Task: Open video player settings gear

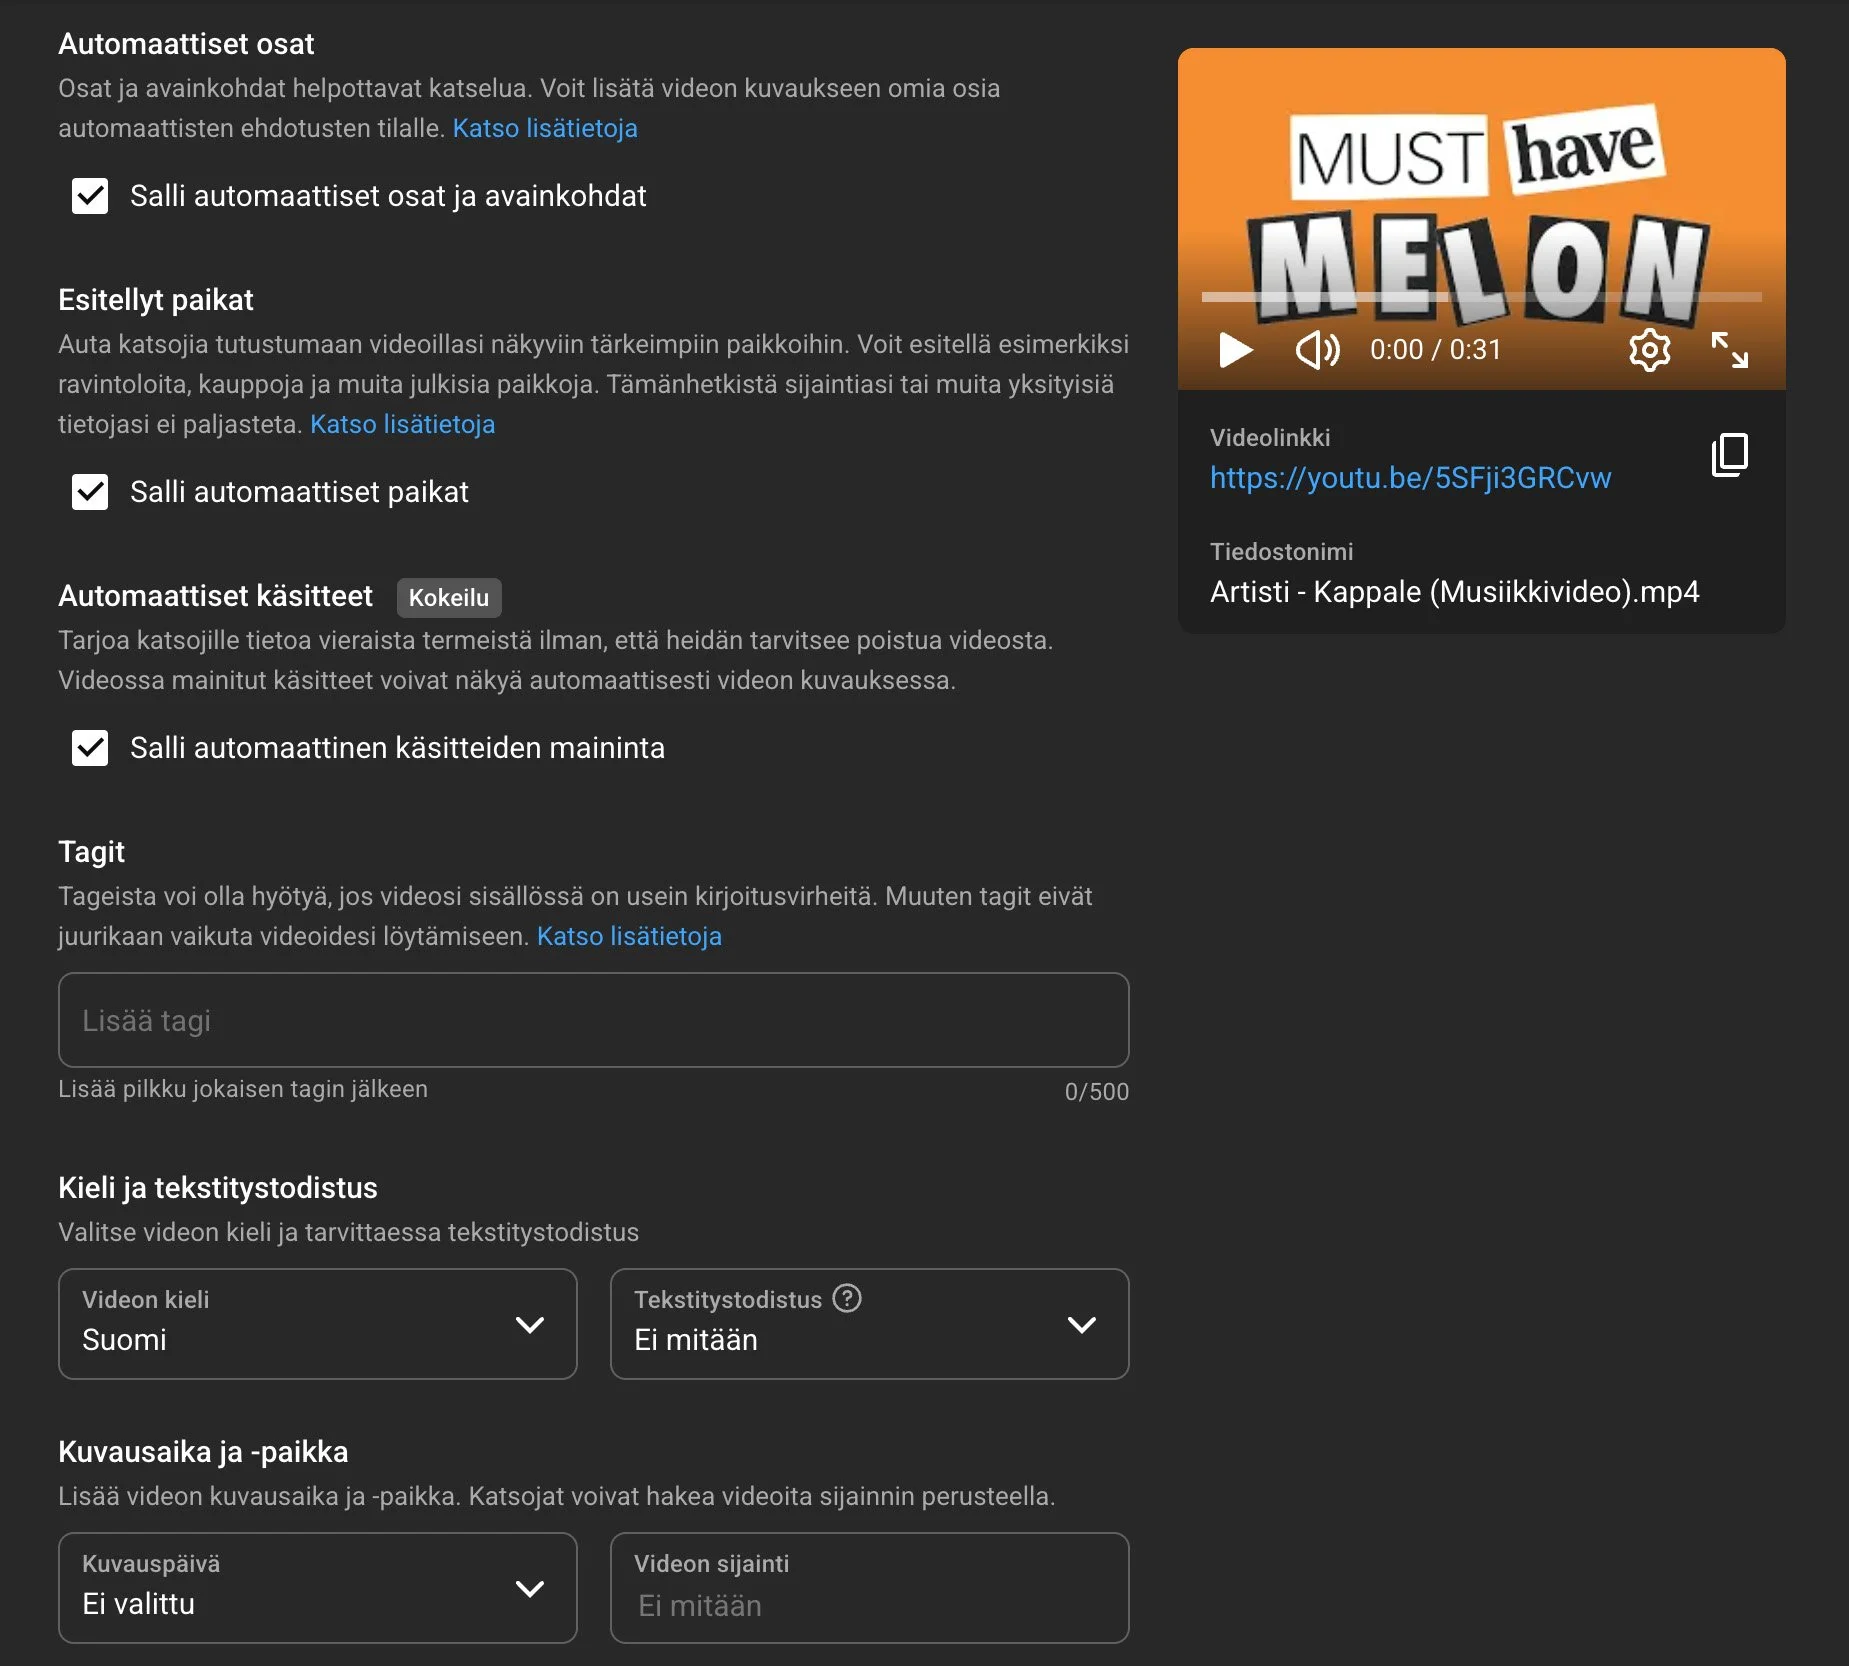Action: 1649,350
